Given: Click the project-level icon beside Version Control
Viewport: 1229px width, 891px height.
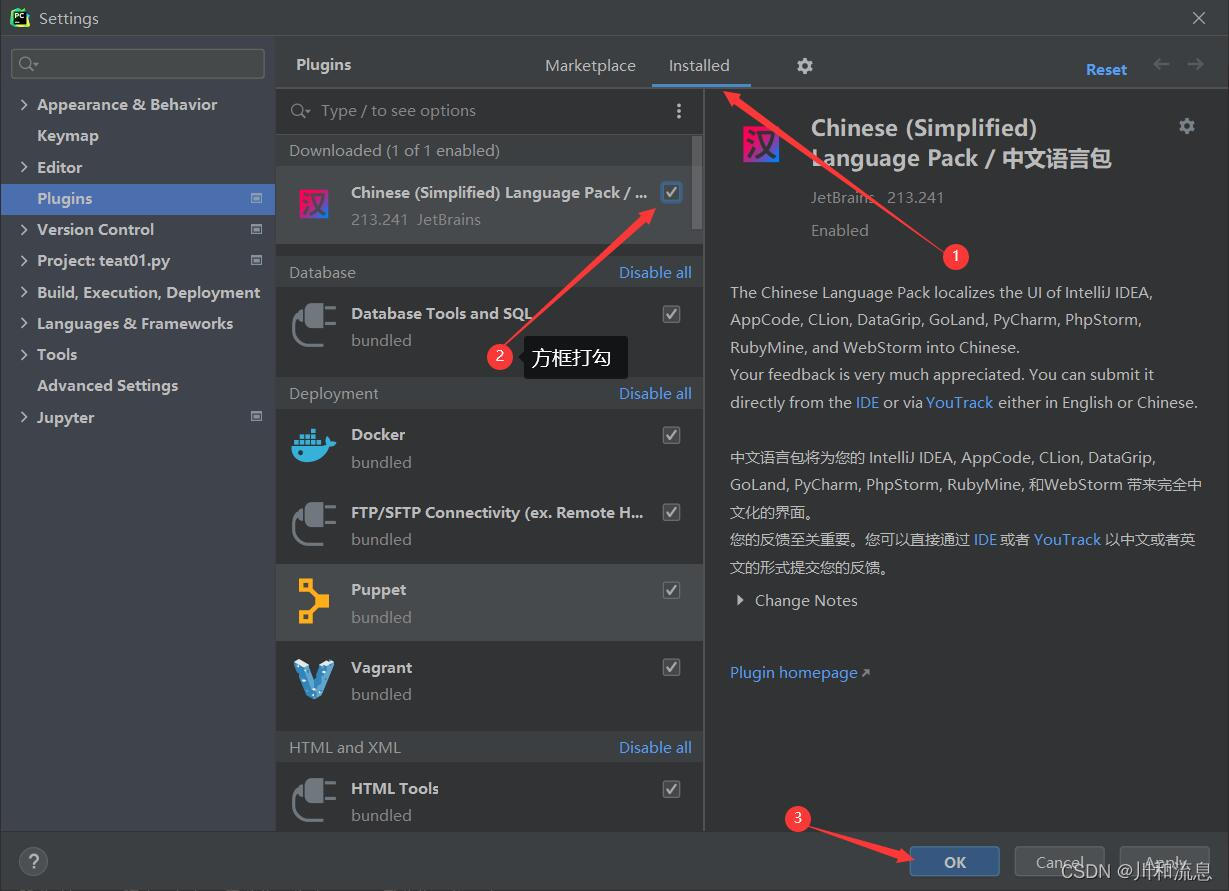Looking at the screenshot, I should 256,229.
